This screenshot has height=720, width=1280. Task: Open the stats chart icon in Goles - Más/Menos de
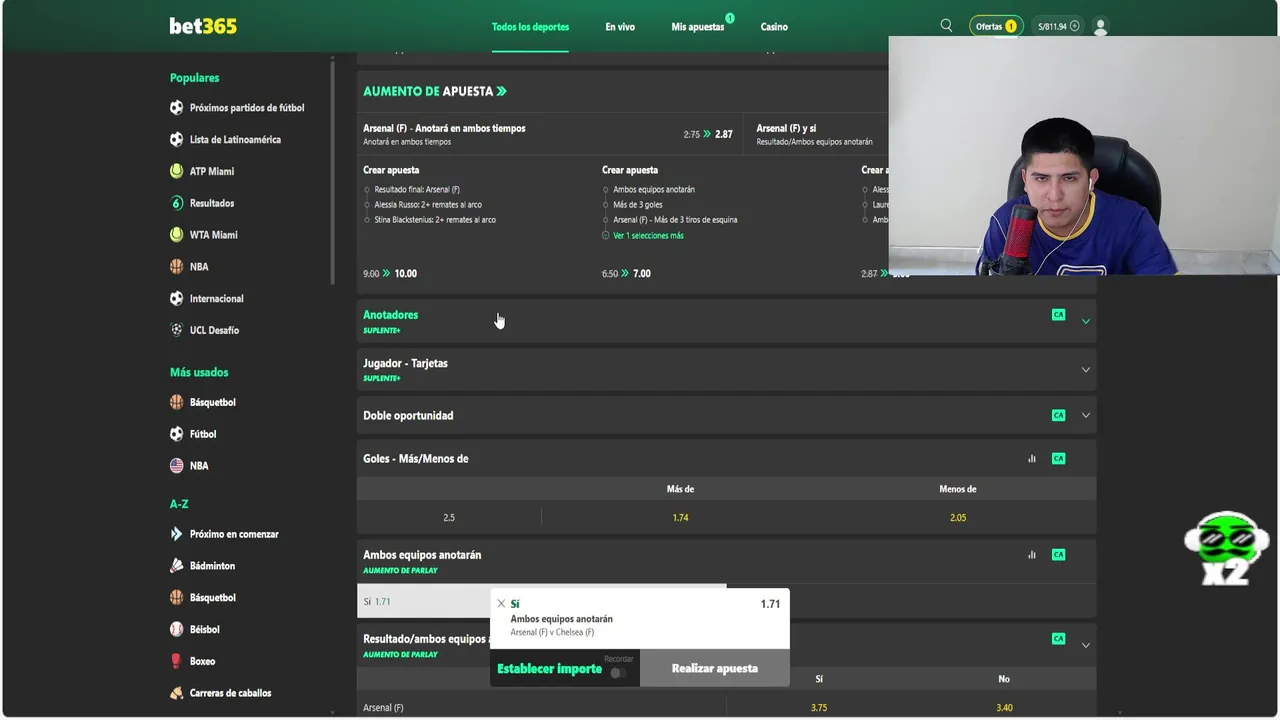[1032, 459]
